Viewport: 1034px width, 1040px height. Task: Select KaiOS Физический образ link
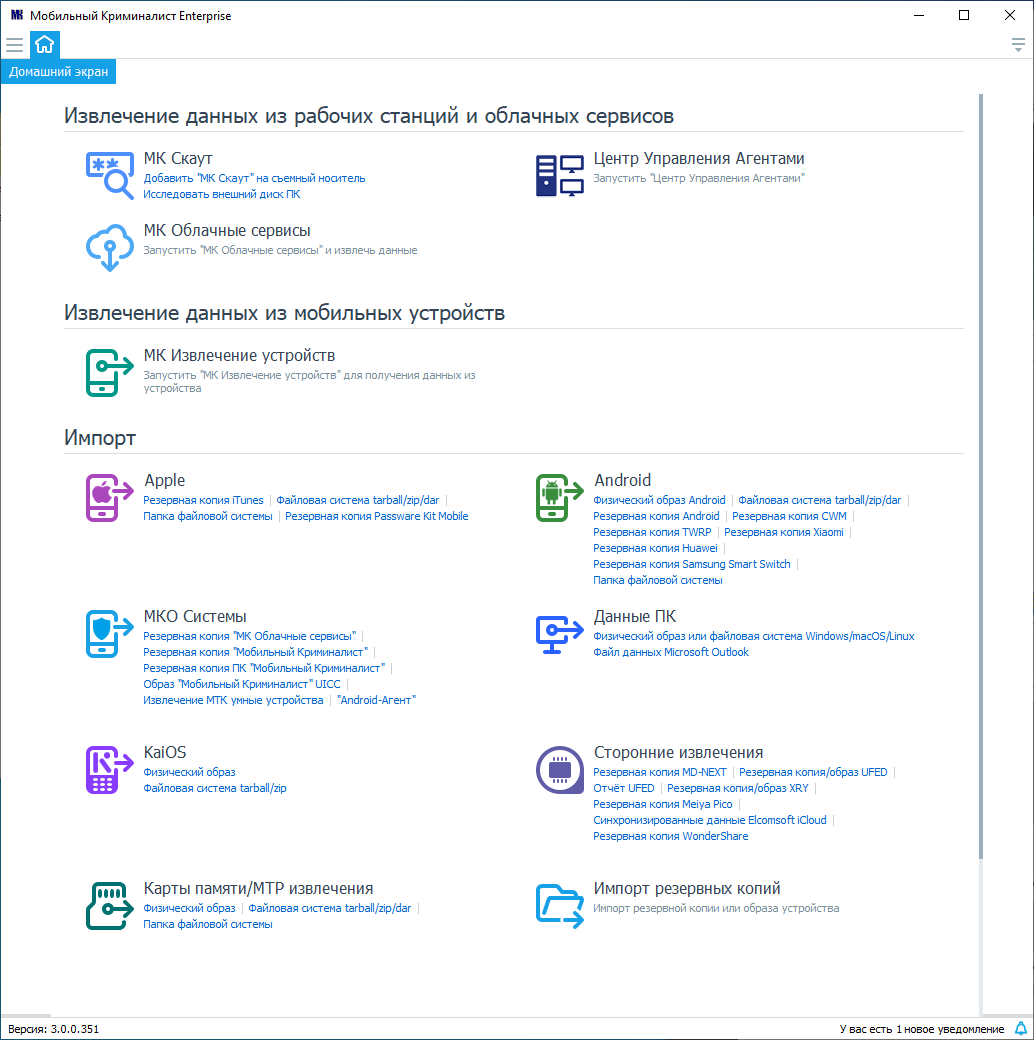tap(189, 772)
